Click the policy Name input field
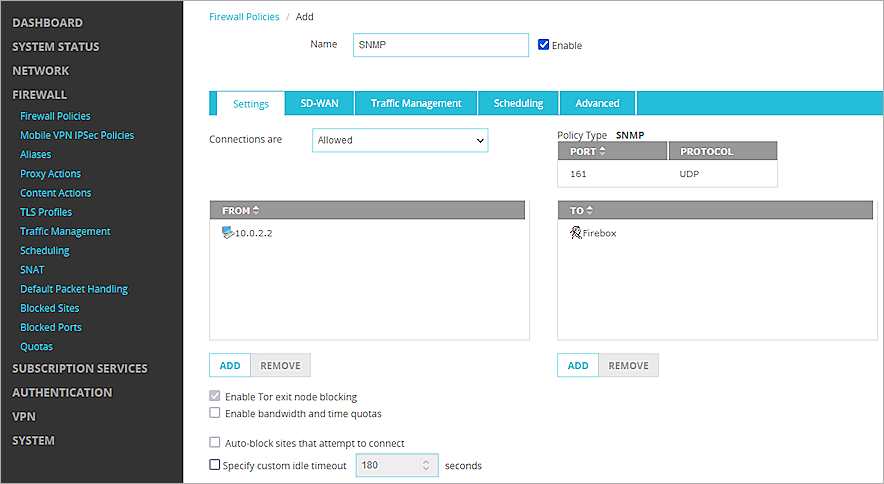This screenshot has width=884, height=484. pos(441,45)
